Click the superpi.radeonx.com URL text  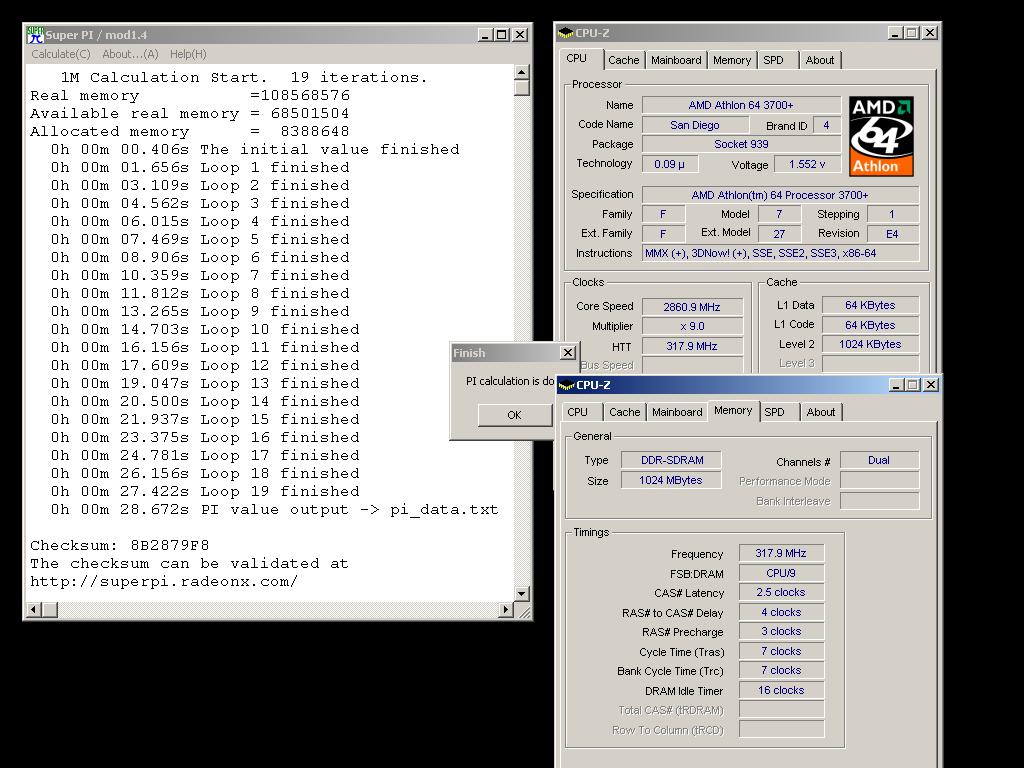(x=164, y=581)
